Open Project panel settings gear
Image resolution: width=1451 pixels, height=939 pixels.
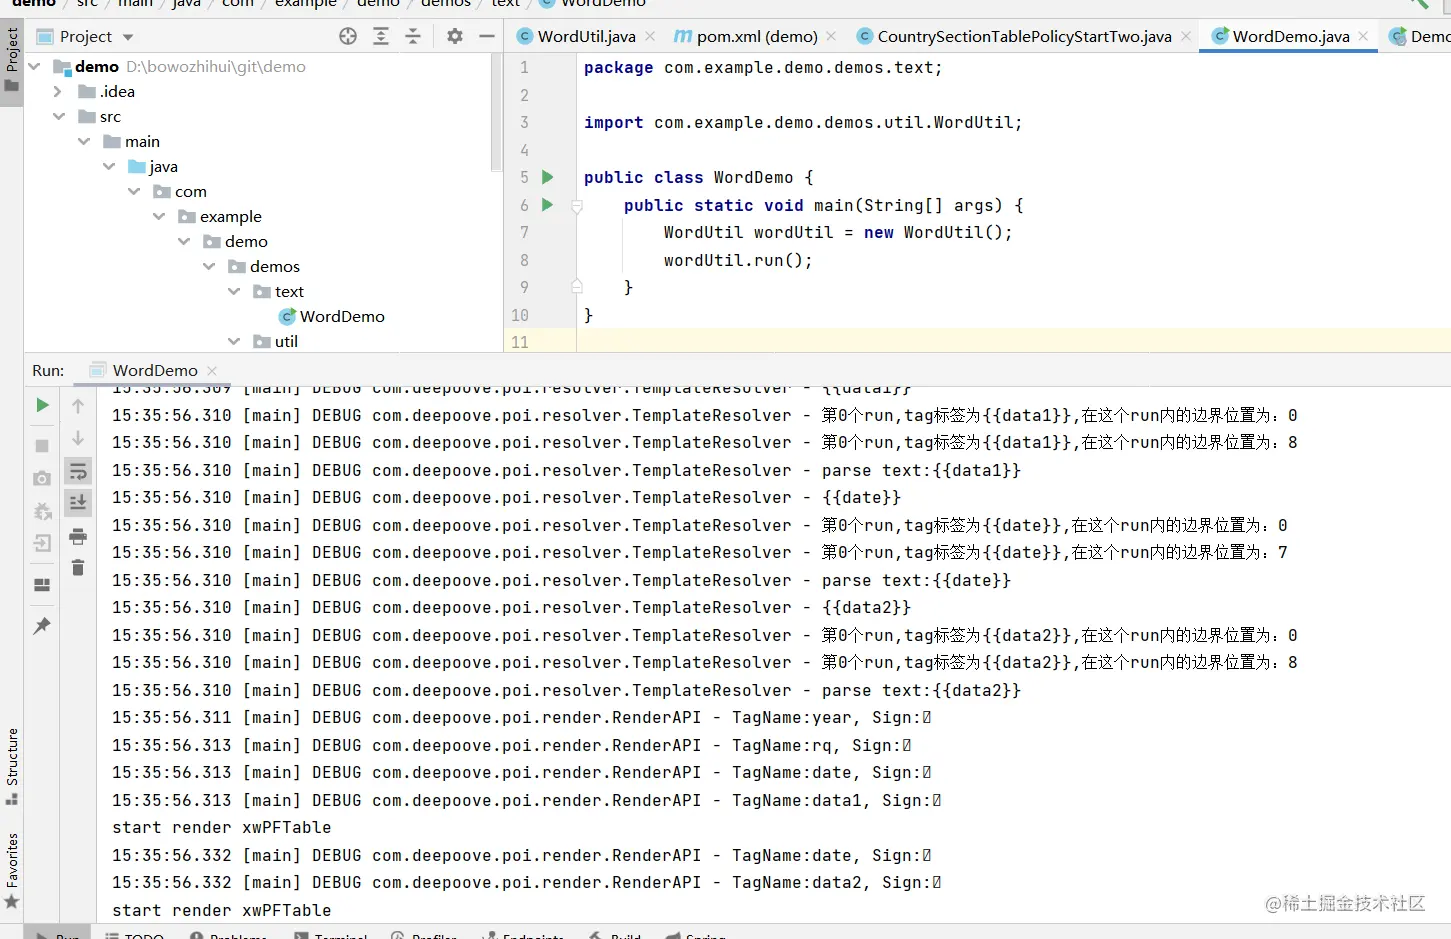point(455,36)
